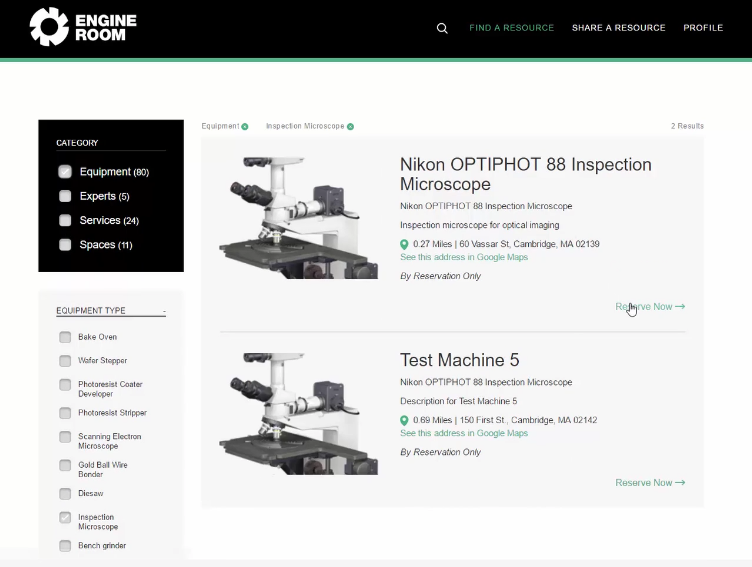Enable the Bench grinder filter

point(65,546)
